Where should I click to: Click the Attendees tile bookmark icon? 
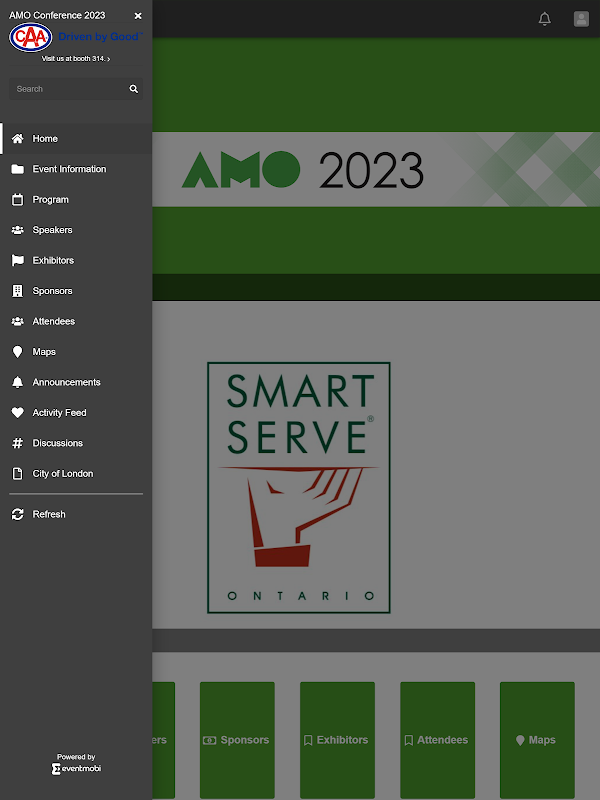(409, 740)
